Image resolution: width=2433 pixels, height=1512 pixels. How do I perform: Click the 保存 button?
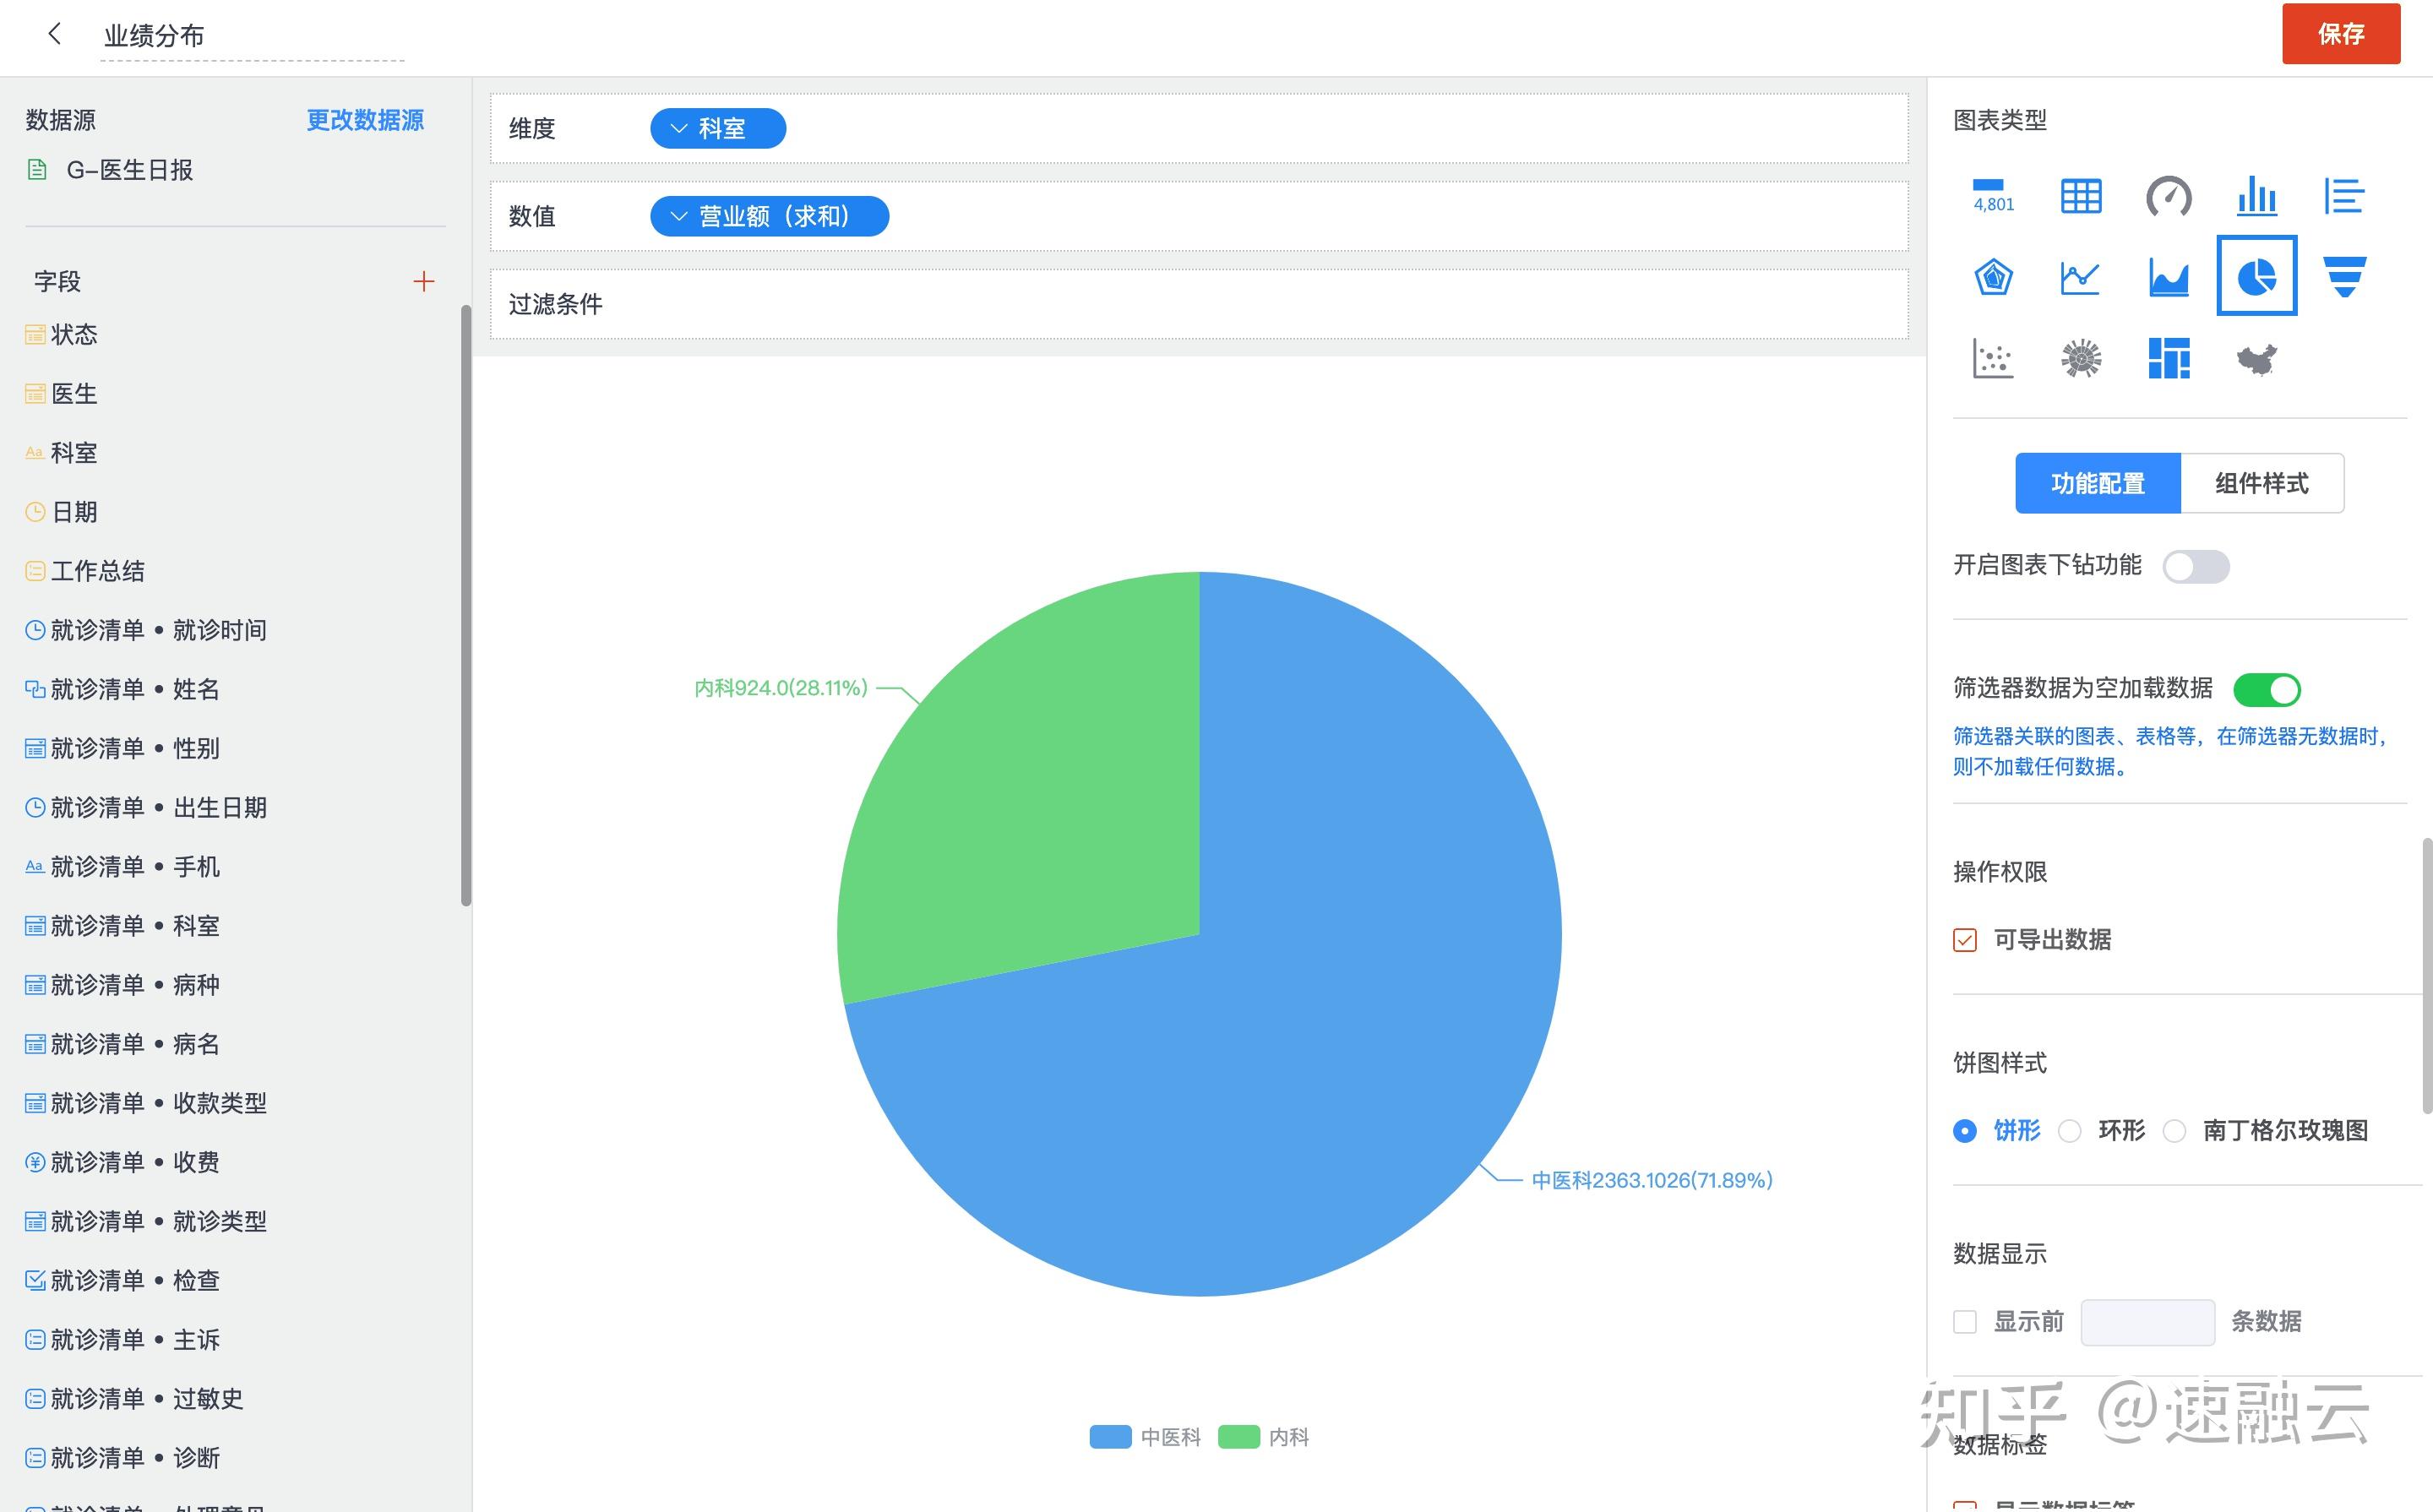(2341, 34)
